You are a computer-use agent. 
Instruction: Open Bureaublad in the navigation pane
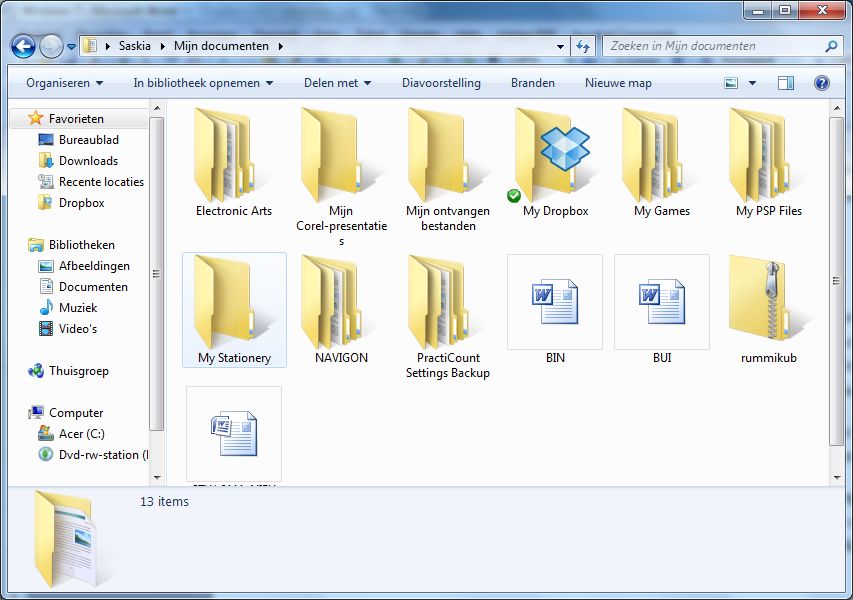(78, 140)
